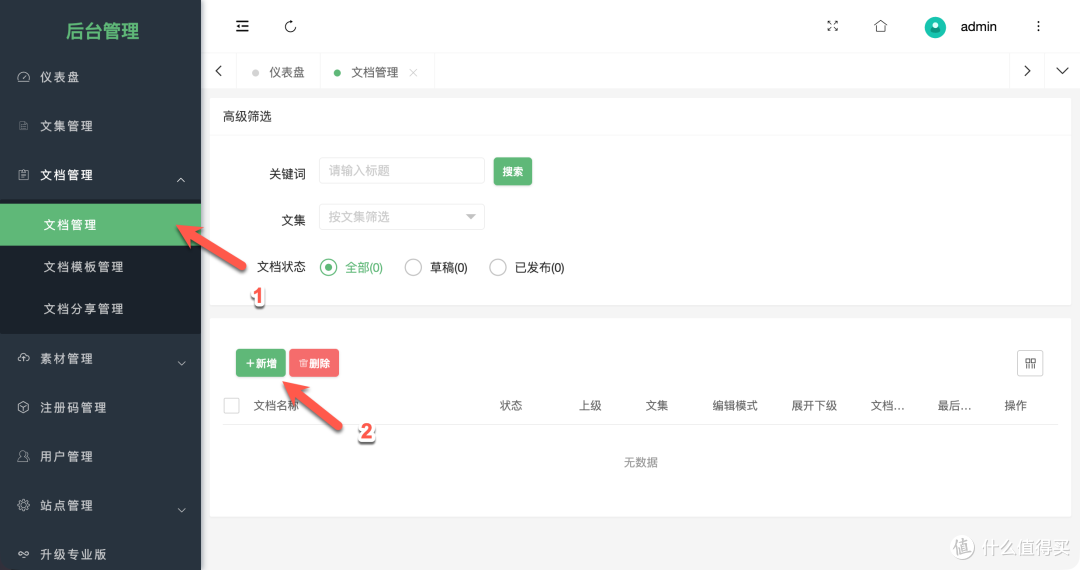The height and width of the screenshot is (570, 1080).
Task: Click the 操作 column header
Action: [1015, 405]
